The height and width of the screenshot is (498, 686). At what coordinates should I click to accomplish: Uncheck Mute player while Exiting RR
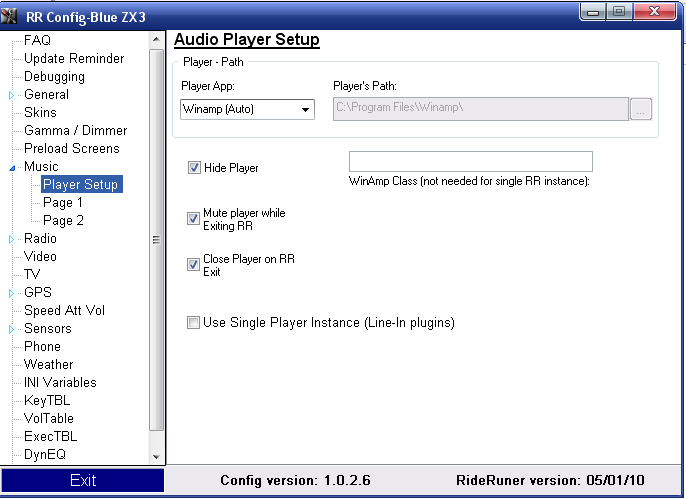pyautogui.click(x=193, y=219)
